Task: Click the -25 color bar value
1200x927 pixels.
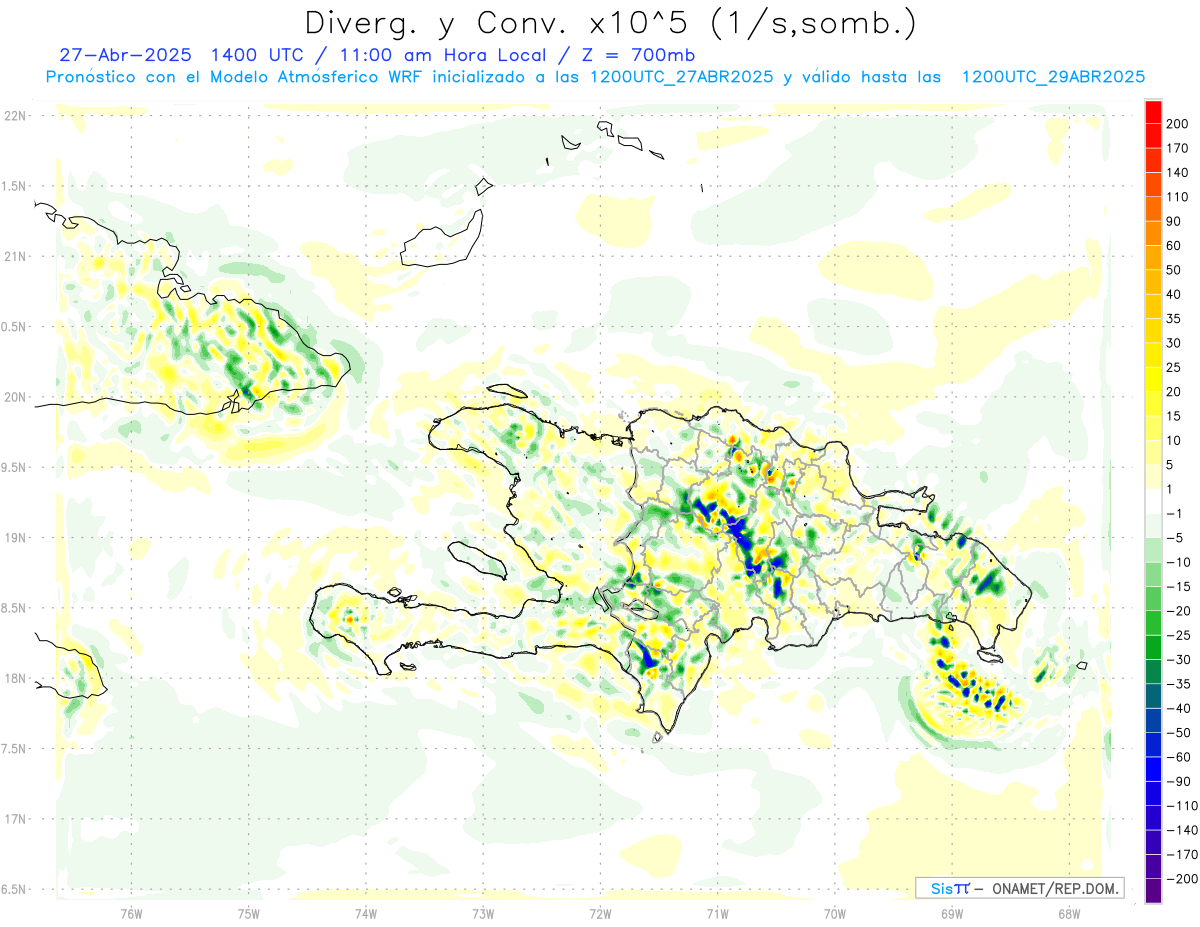Action: 1179,635
